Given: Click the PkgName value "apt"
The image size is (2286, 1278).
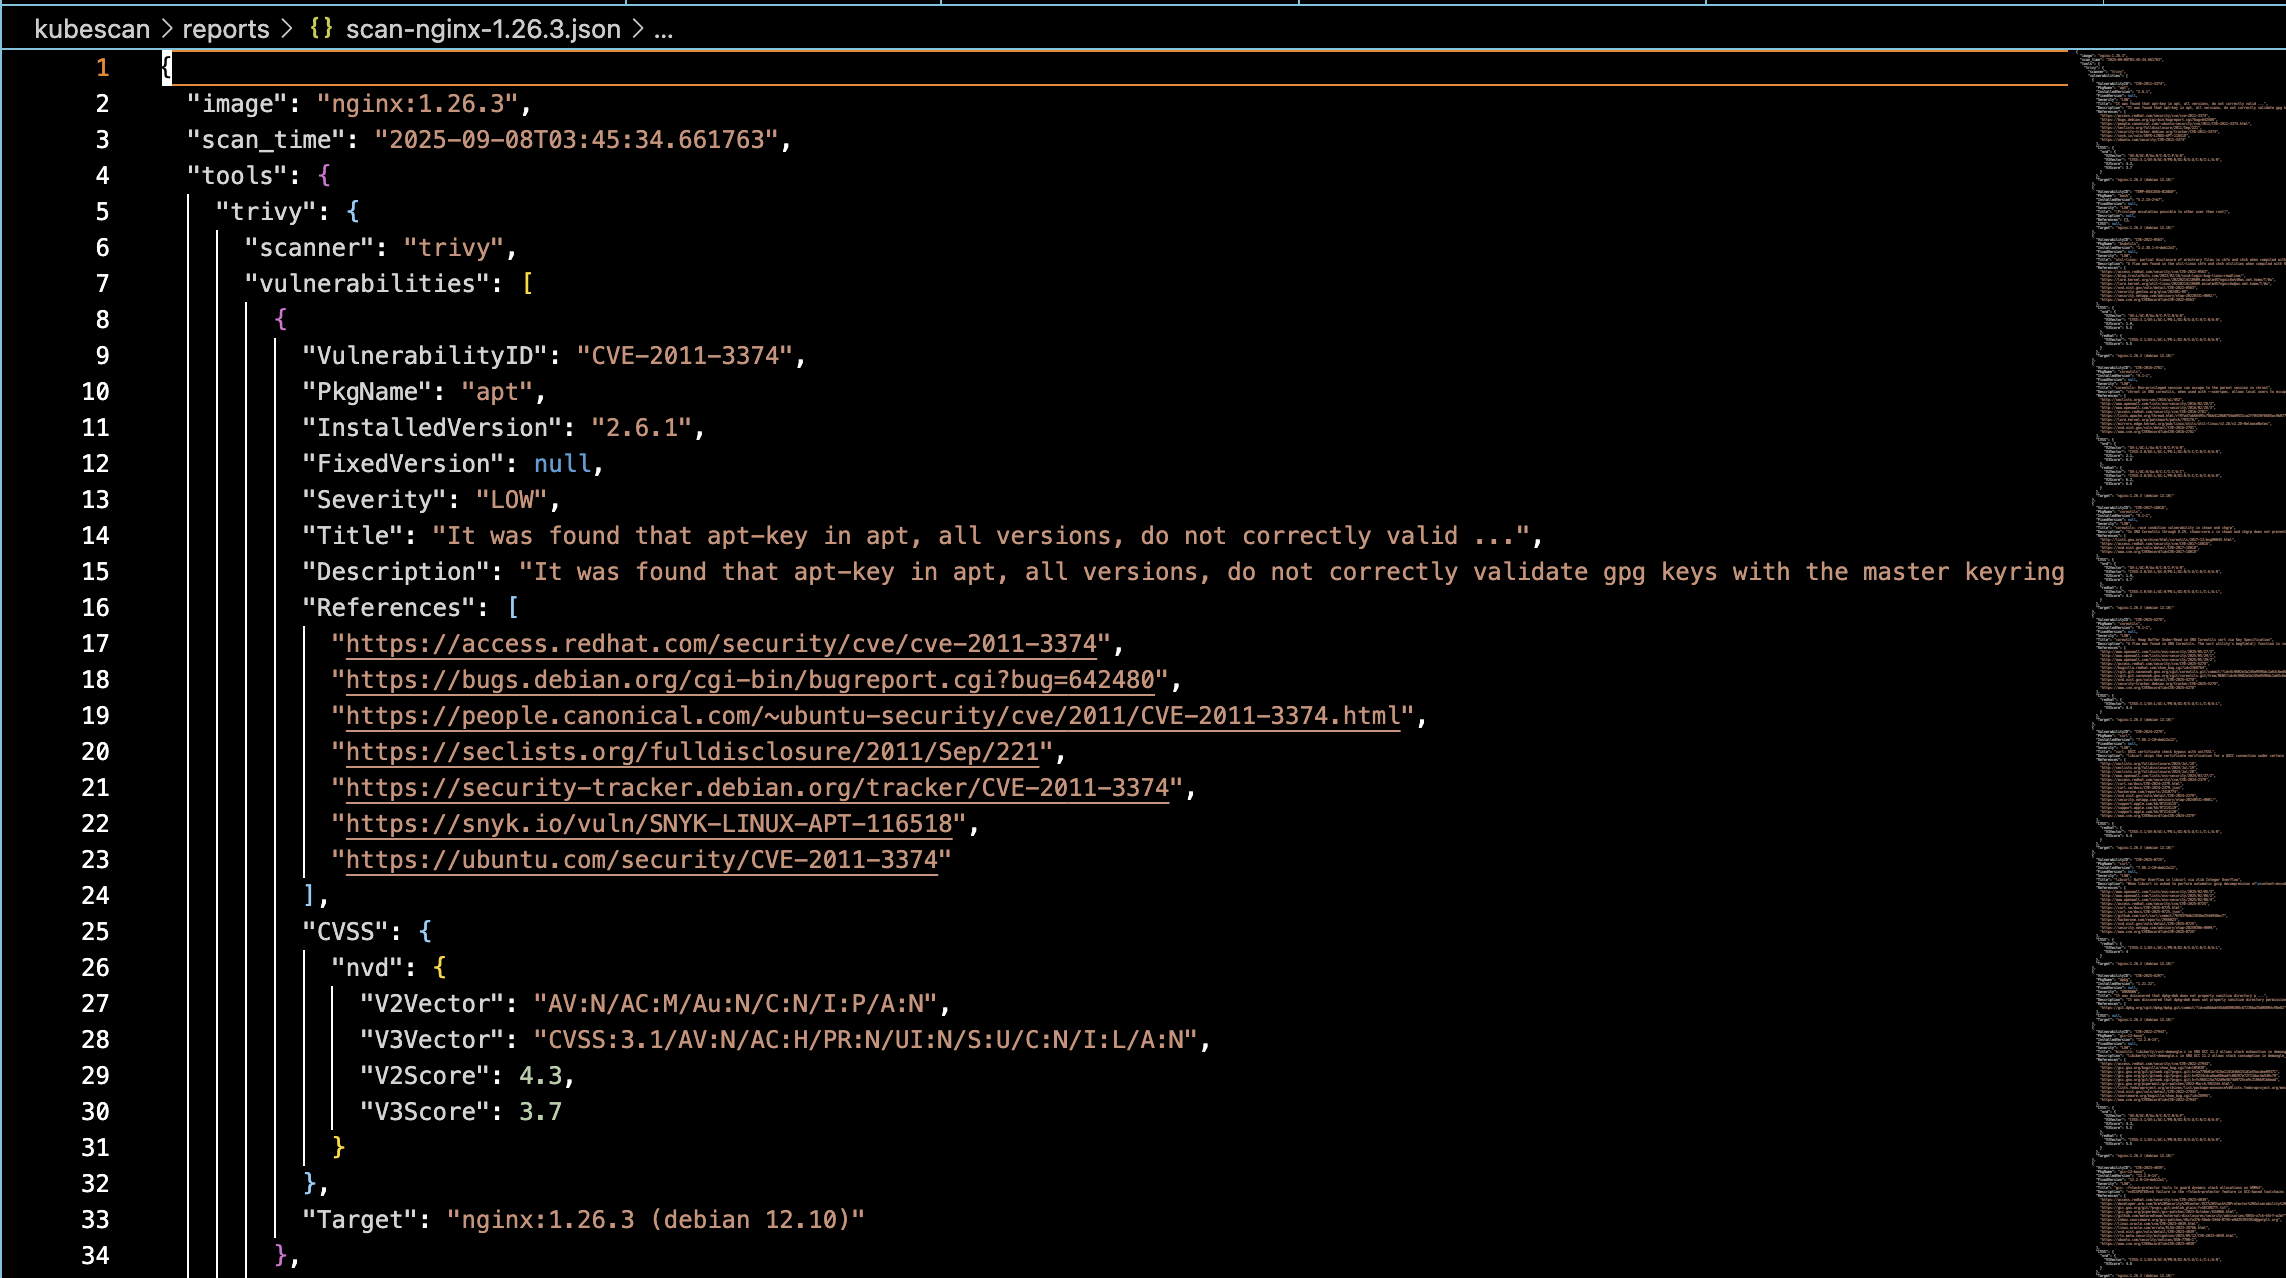Looking at the screenshot, I should [497, 392].
